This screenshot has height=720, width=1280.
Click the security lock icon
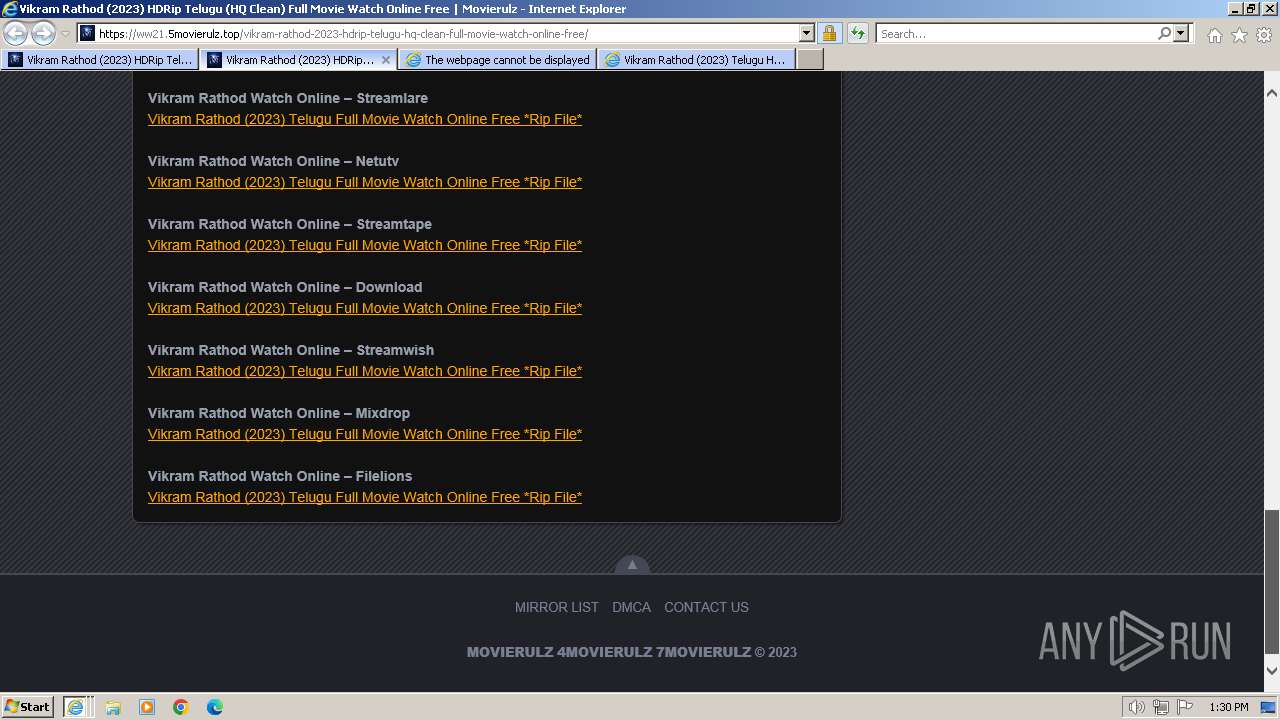[829, 33]
